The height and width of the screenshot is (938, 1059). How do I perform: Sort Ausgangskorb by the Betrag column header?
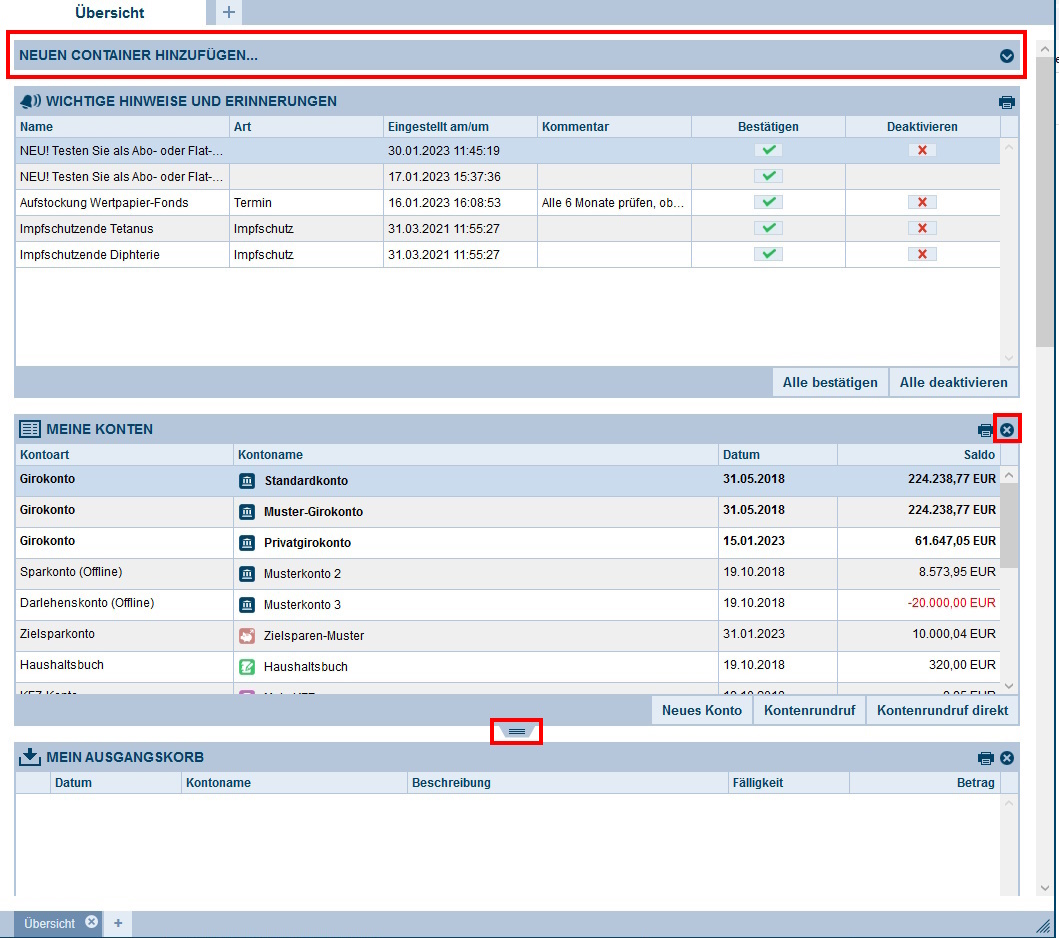pos(925,783)
